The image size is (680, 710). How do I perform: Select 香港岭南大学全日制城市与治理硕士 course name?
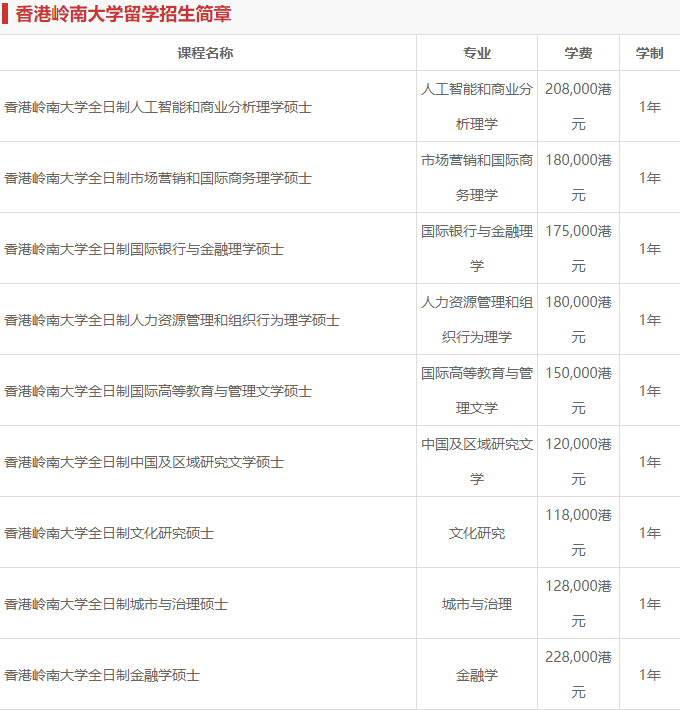click(116, 604)
